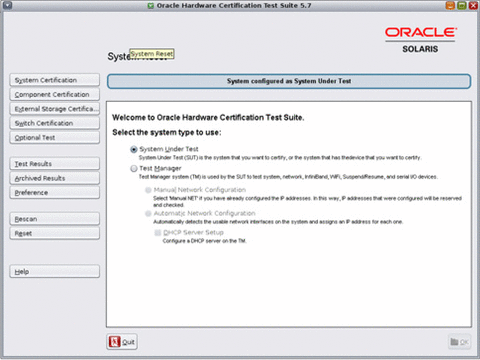The width and height of the screenshot is (480, 360).
Task: Click 'System configured as System Under Test' banner
Action: click(289, 81)
